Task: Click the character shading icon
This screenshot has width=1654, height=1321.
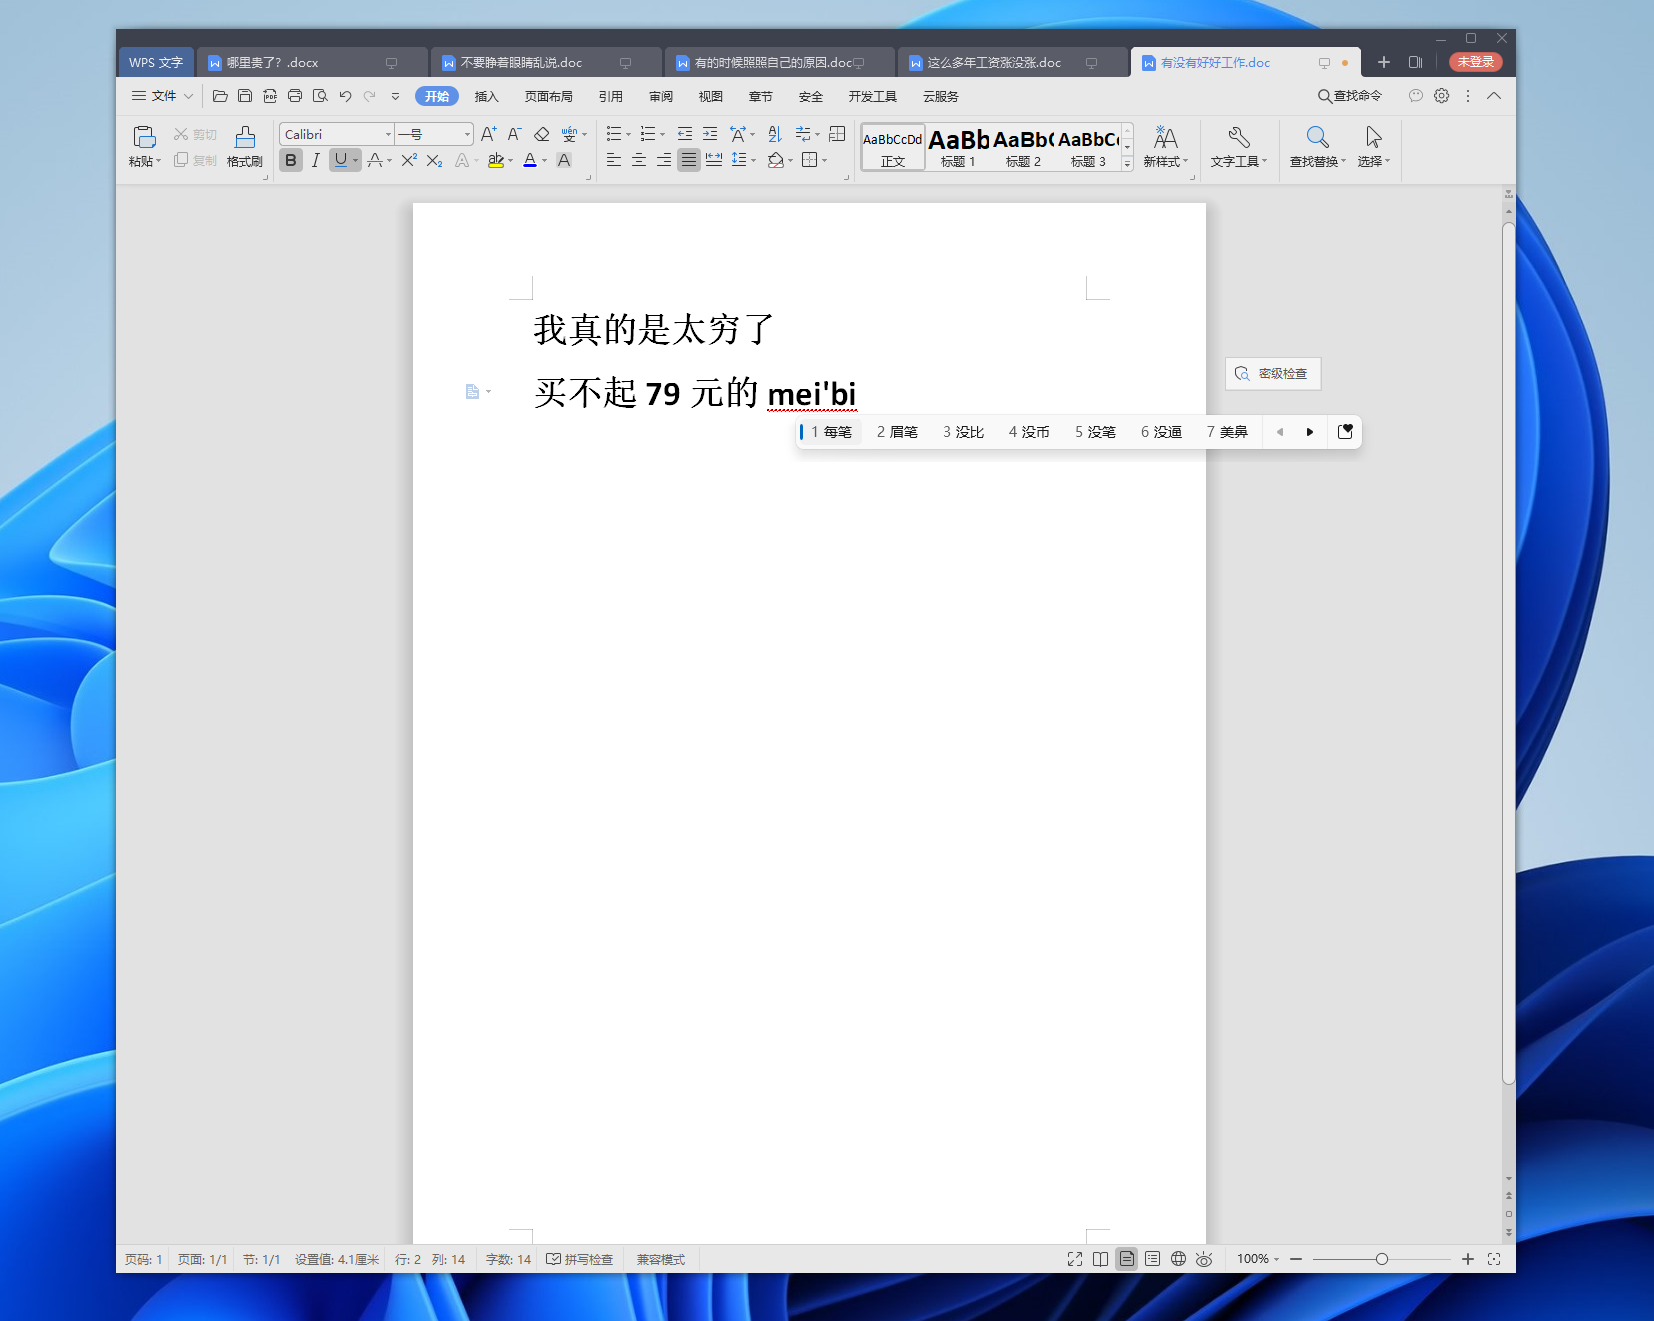Action: point(564,160)
